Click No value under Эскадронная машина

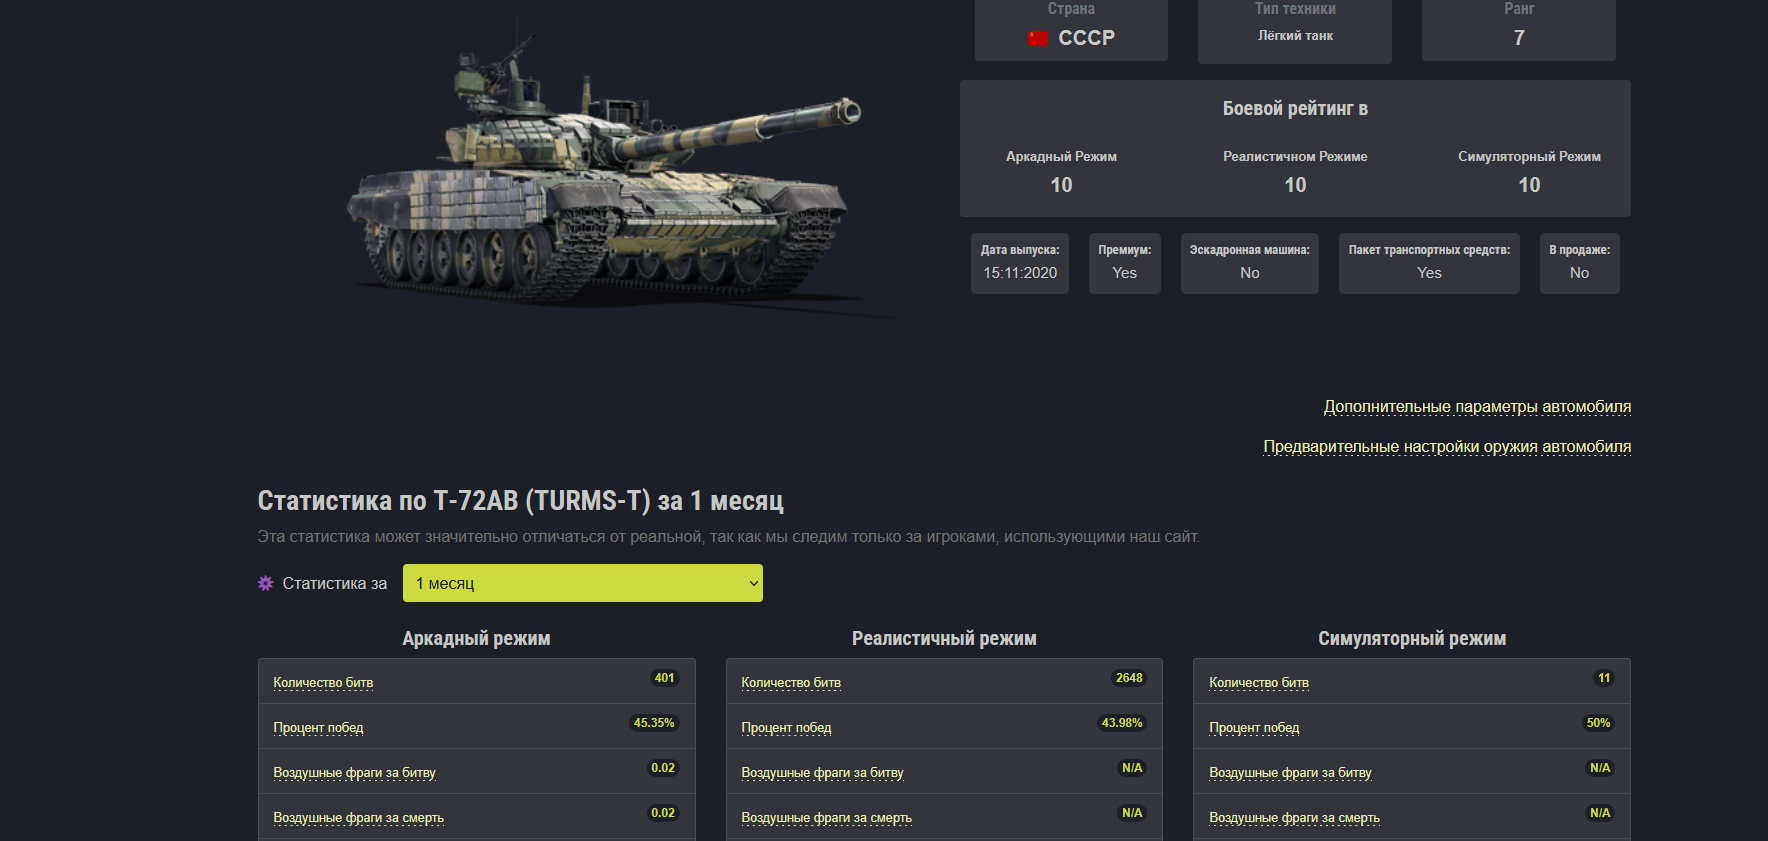(x=1250, y=273)
